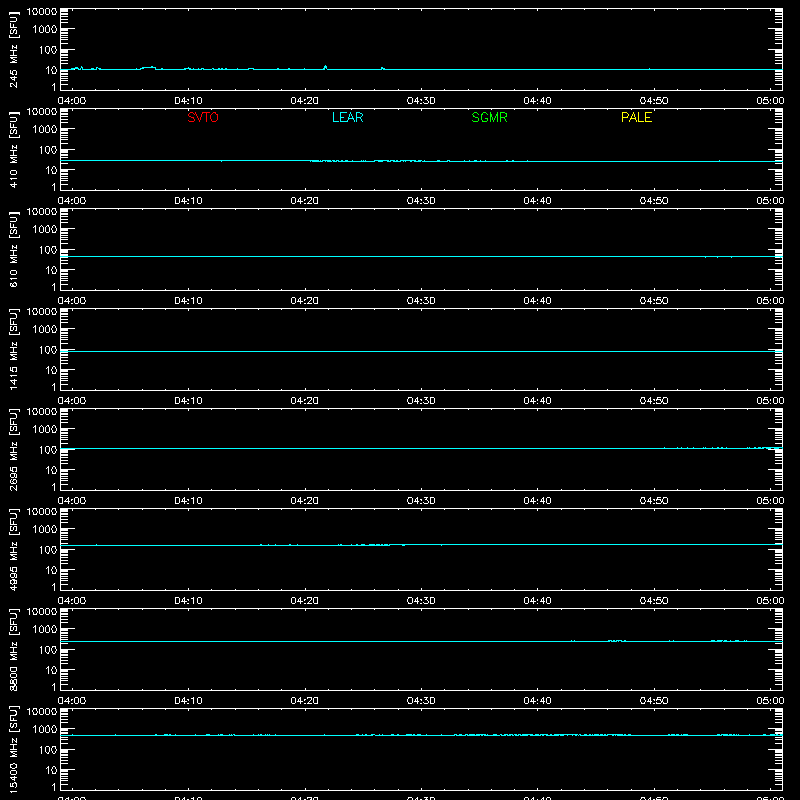Click the 1000 tick on 1415 MHz axis
Image resolution: width=800 pixels, height=800 pixels.
(x=45, y=330)
